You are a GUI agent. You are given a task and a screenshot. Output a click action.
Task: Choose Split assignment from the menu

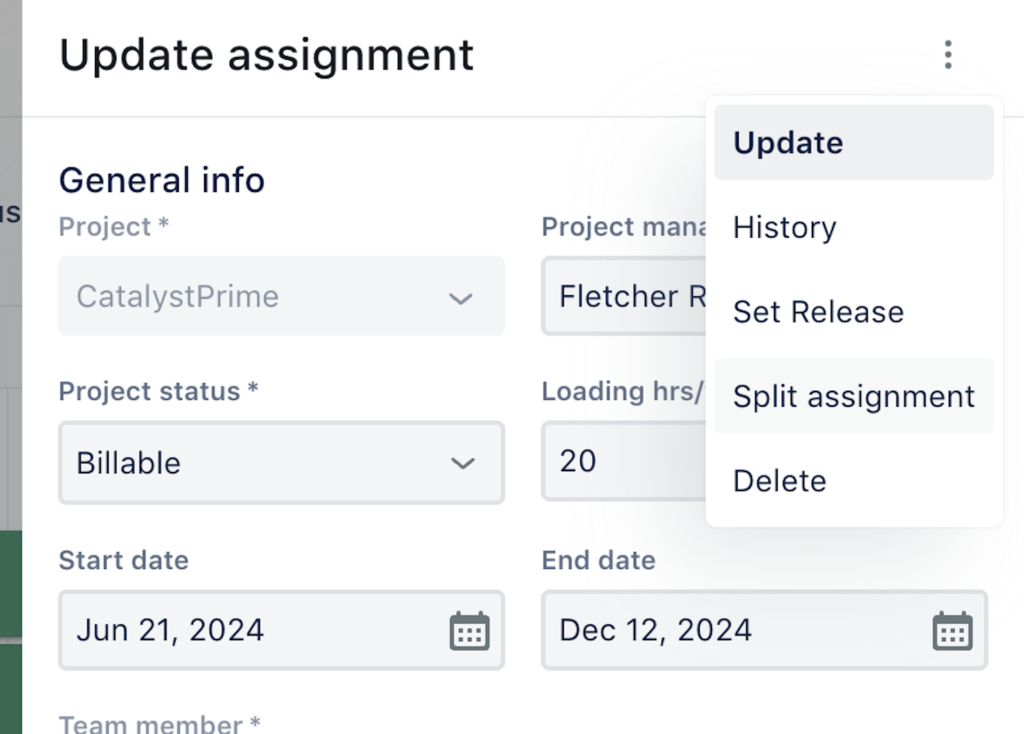[x=854, y=396]
